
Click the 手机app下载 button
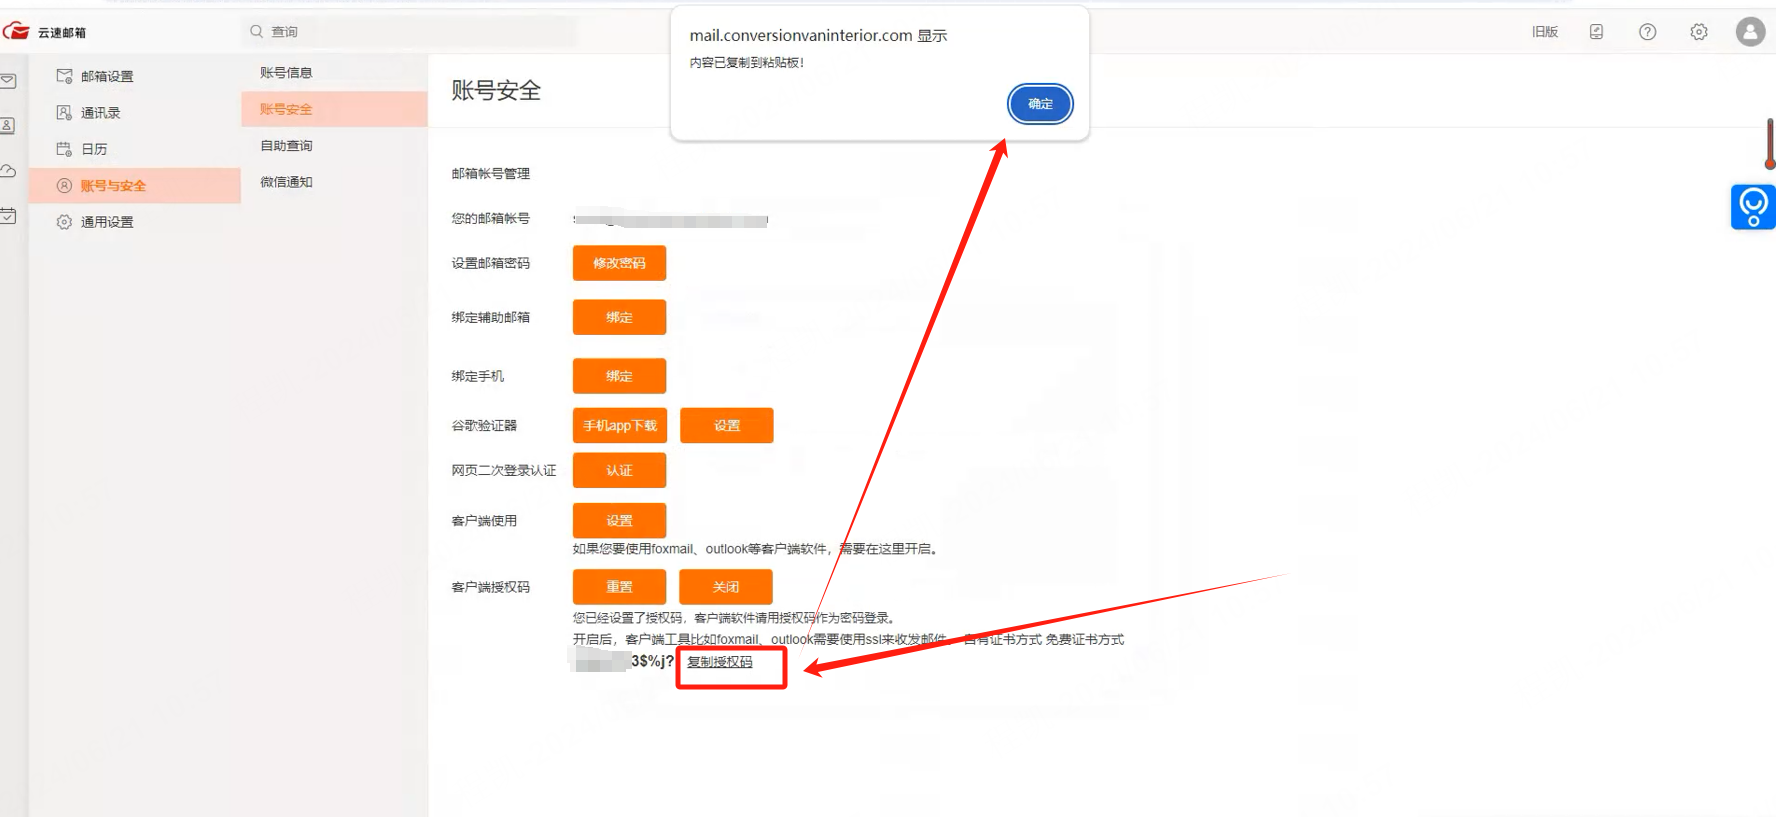coord(620,425)
